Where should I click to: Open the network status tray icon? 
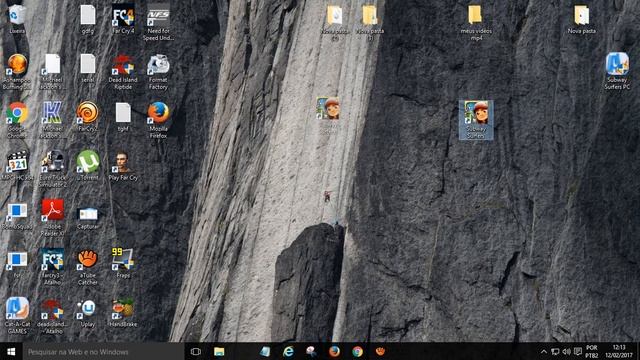click(555, 351)
